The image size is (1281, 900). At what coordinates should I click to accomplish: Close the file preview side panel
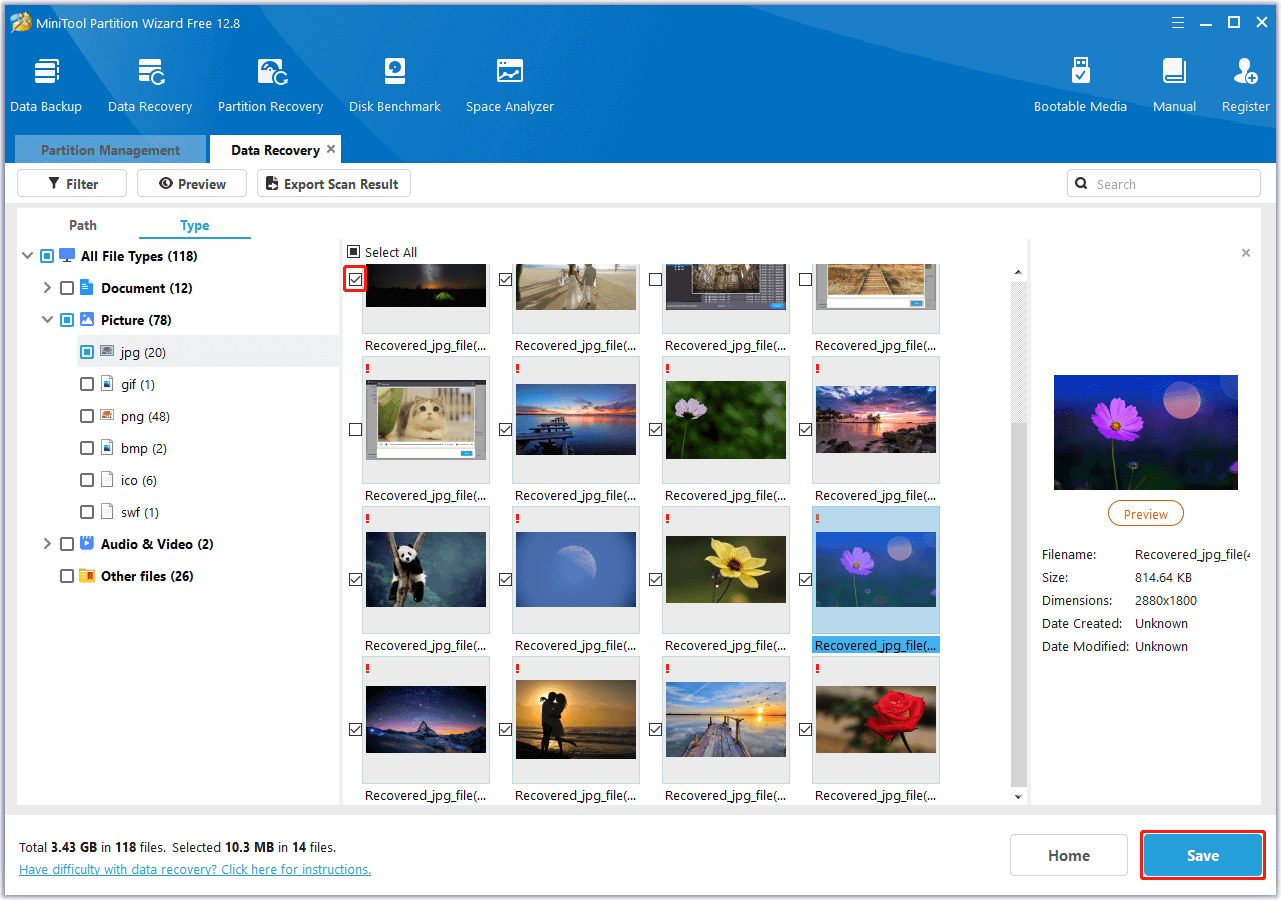click(x=1246, y=253)
